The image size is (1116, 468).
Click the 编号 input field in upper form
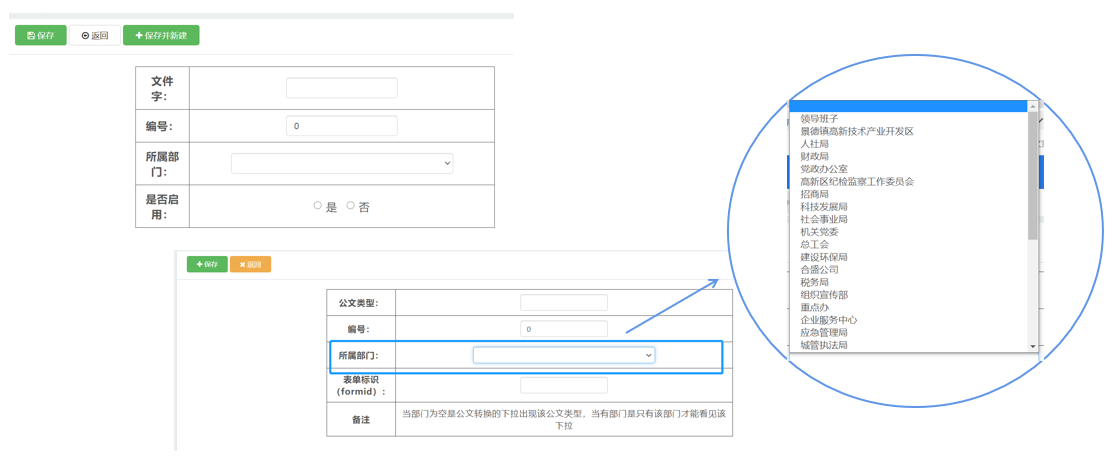pos(341,126)
